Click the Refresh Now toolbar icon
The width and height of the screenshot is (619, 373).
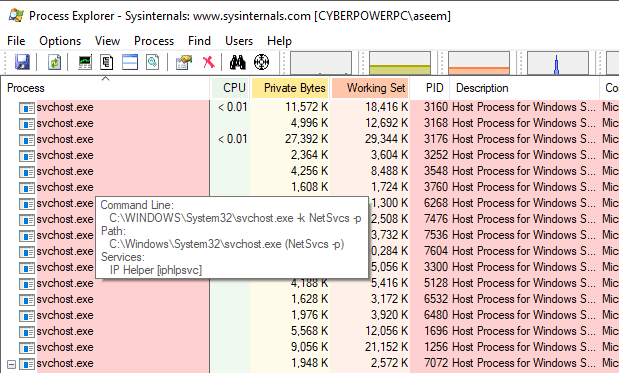coord(54,62)
